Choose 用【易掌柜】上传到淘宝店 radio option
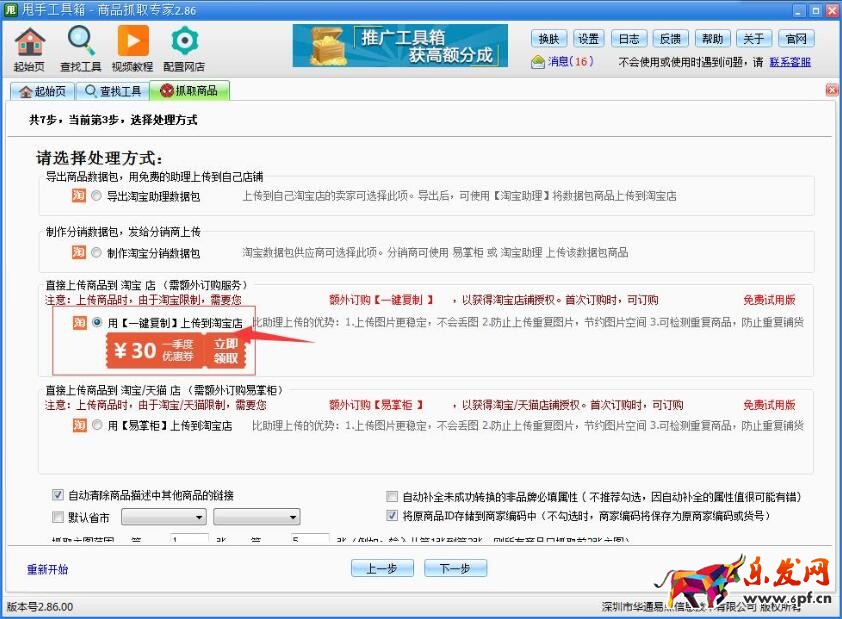The image size is (842, 619). click(x=97, y=425)
